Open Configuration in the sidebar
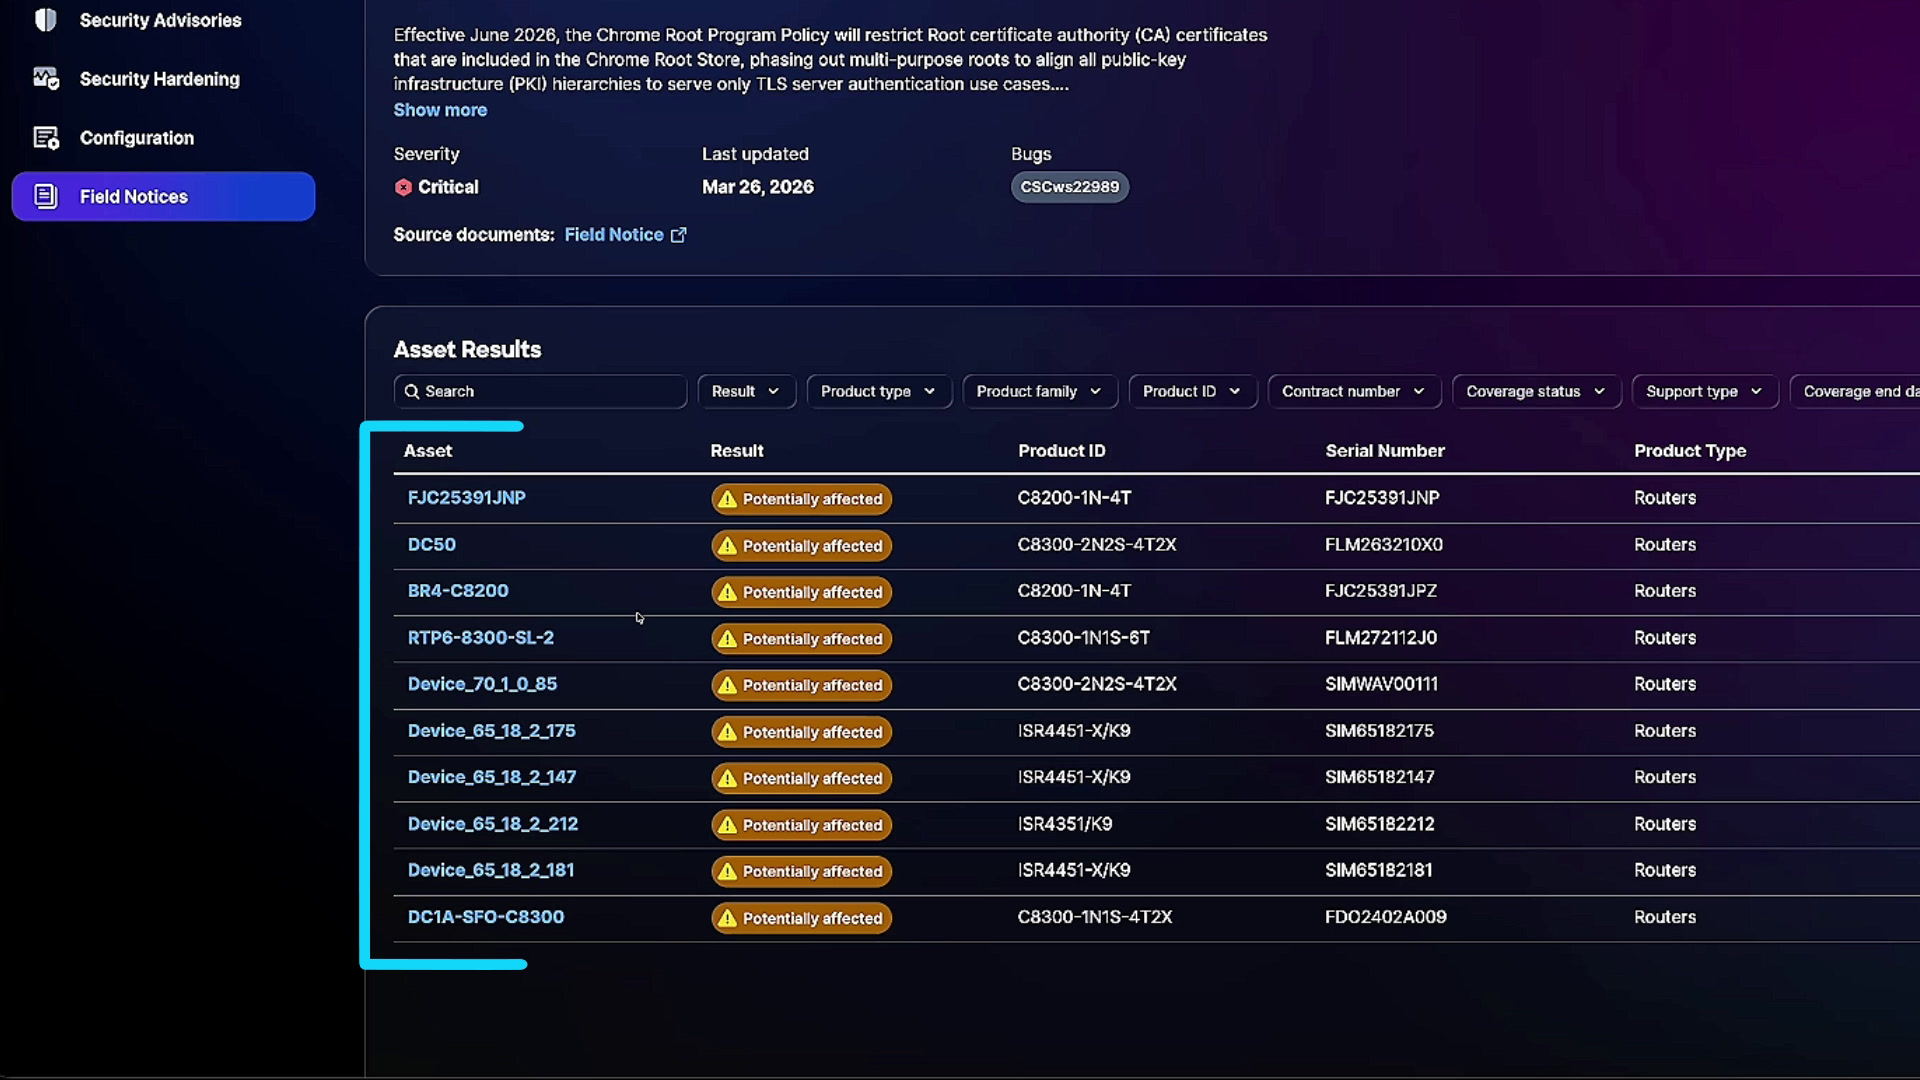This screenshot has height=1080, width=1920. [x=137, y=138]
